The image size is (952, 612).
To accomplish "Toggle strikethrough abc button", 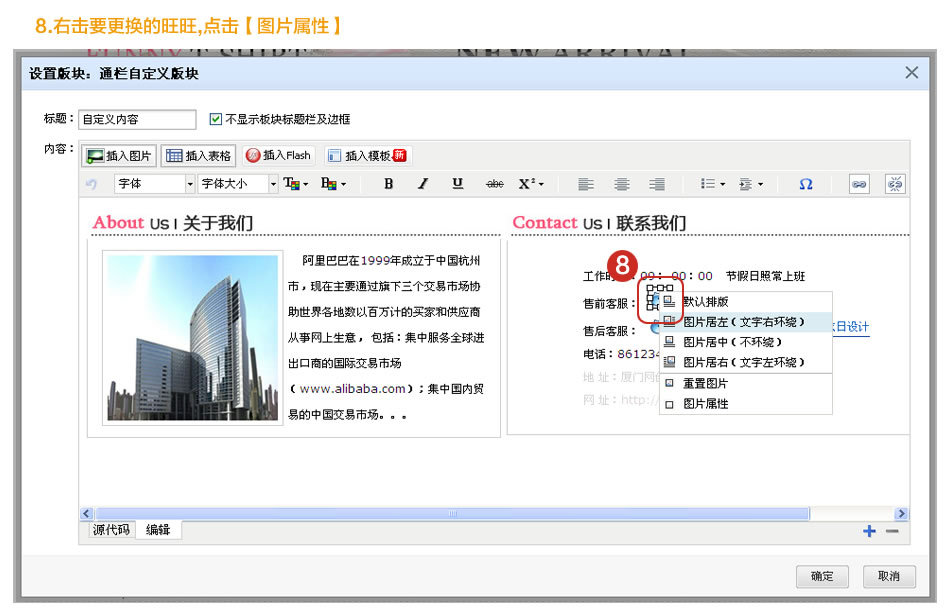I will pyautogui.click(x=495, y=184).
